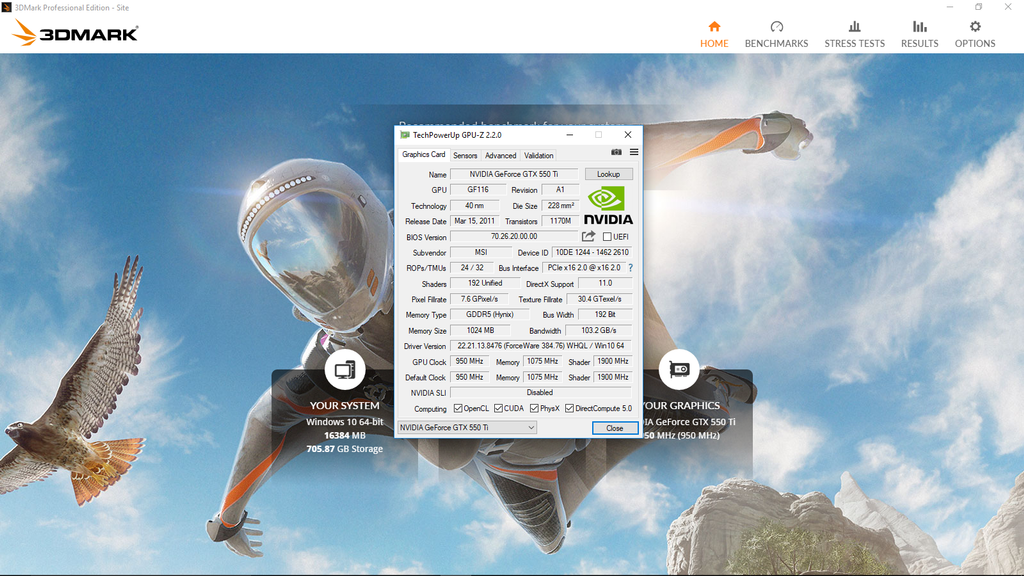The image size is (1024, 576).
Task: Open the 3DMark Home icon
Action: 714,27
